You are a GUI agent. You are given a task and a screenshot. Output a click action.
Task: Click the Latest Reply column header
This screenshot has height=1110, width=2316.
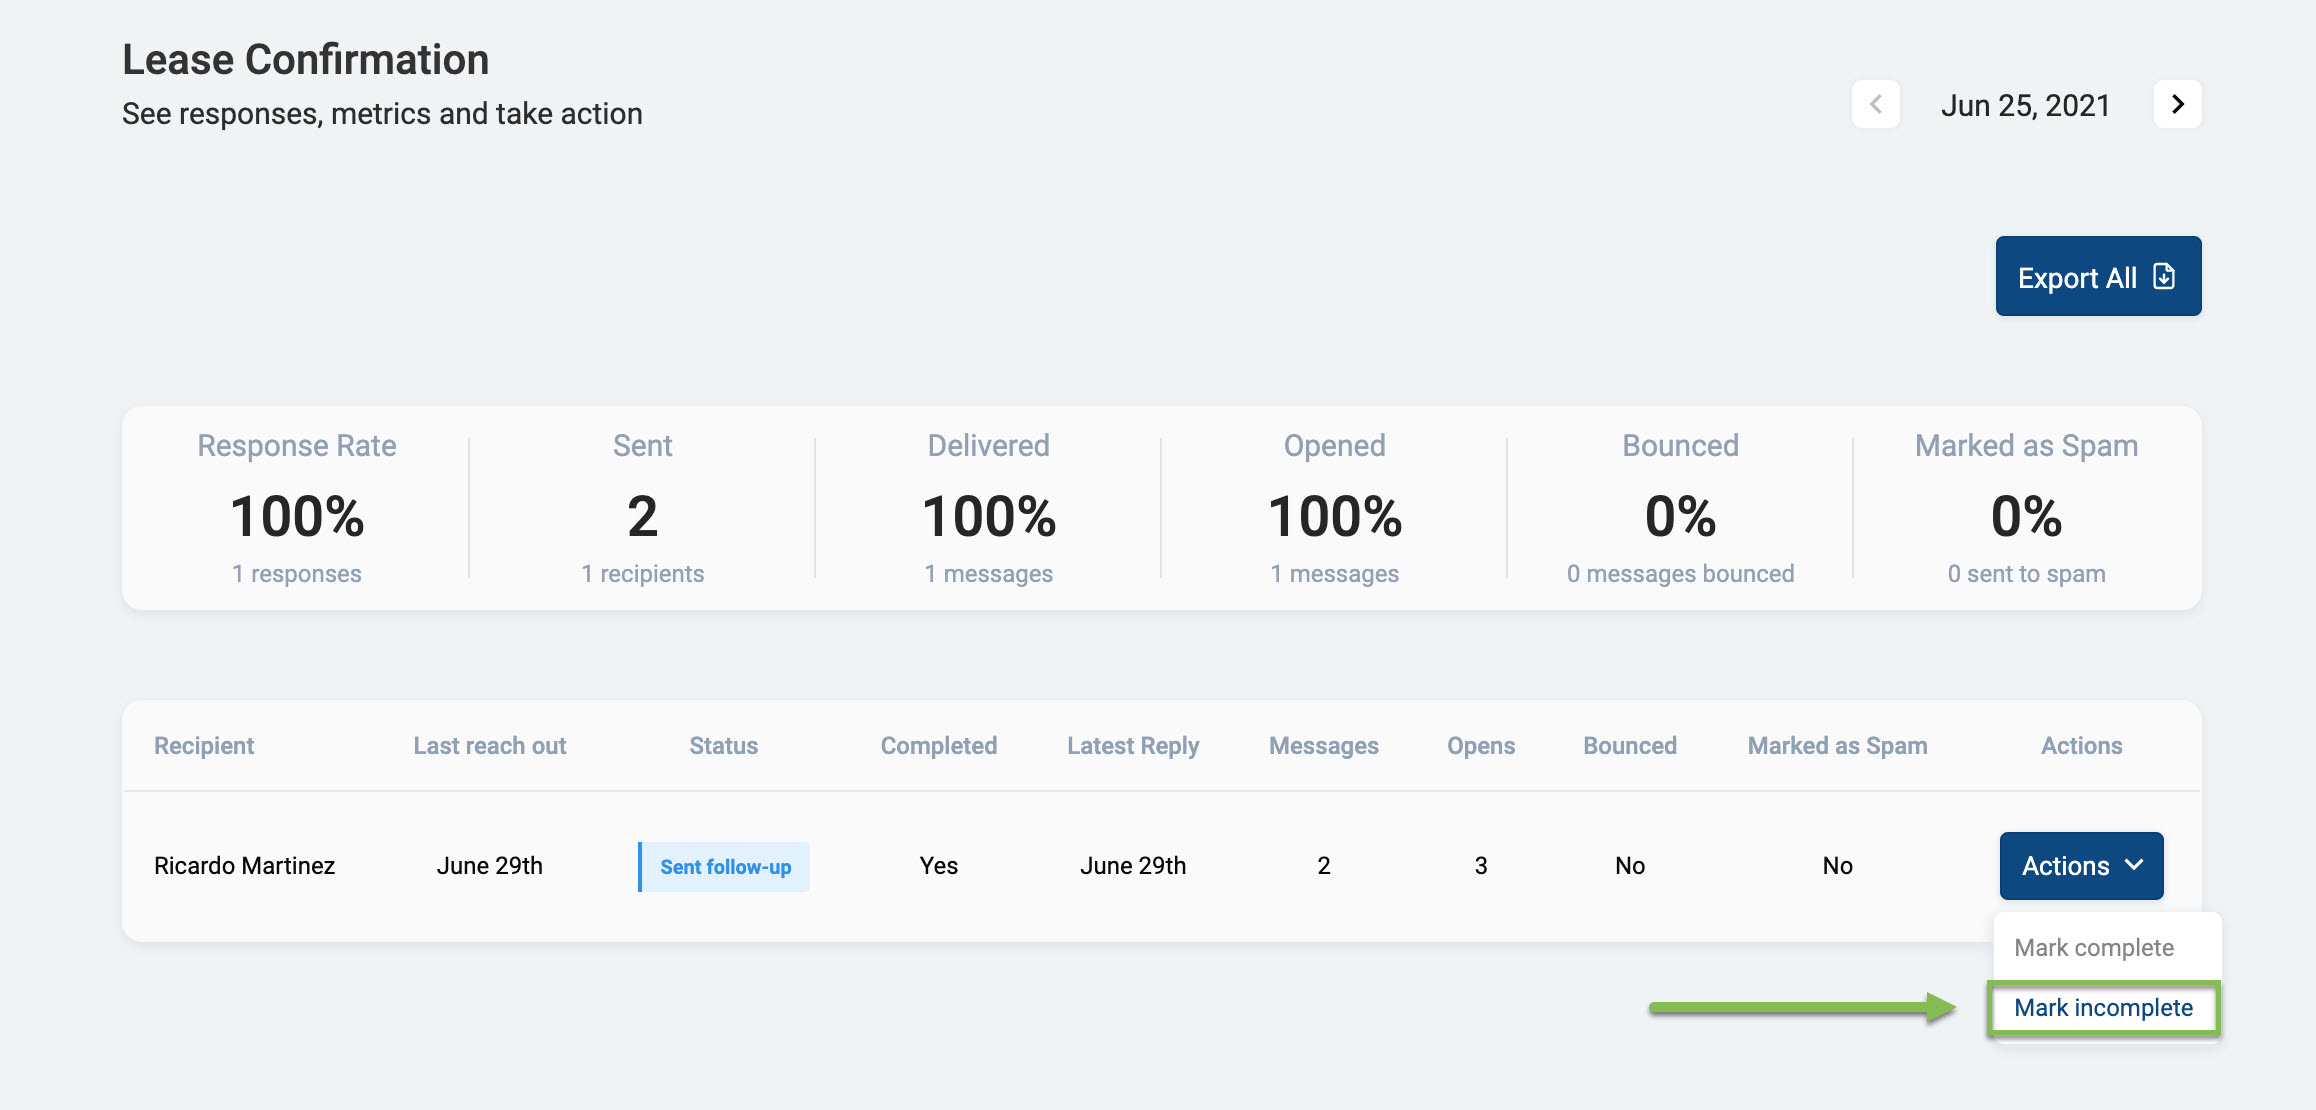pos(1132,746)
